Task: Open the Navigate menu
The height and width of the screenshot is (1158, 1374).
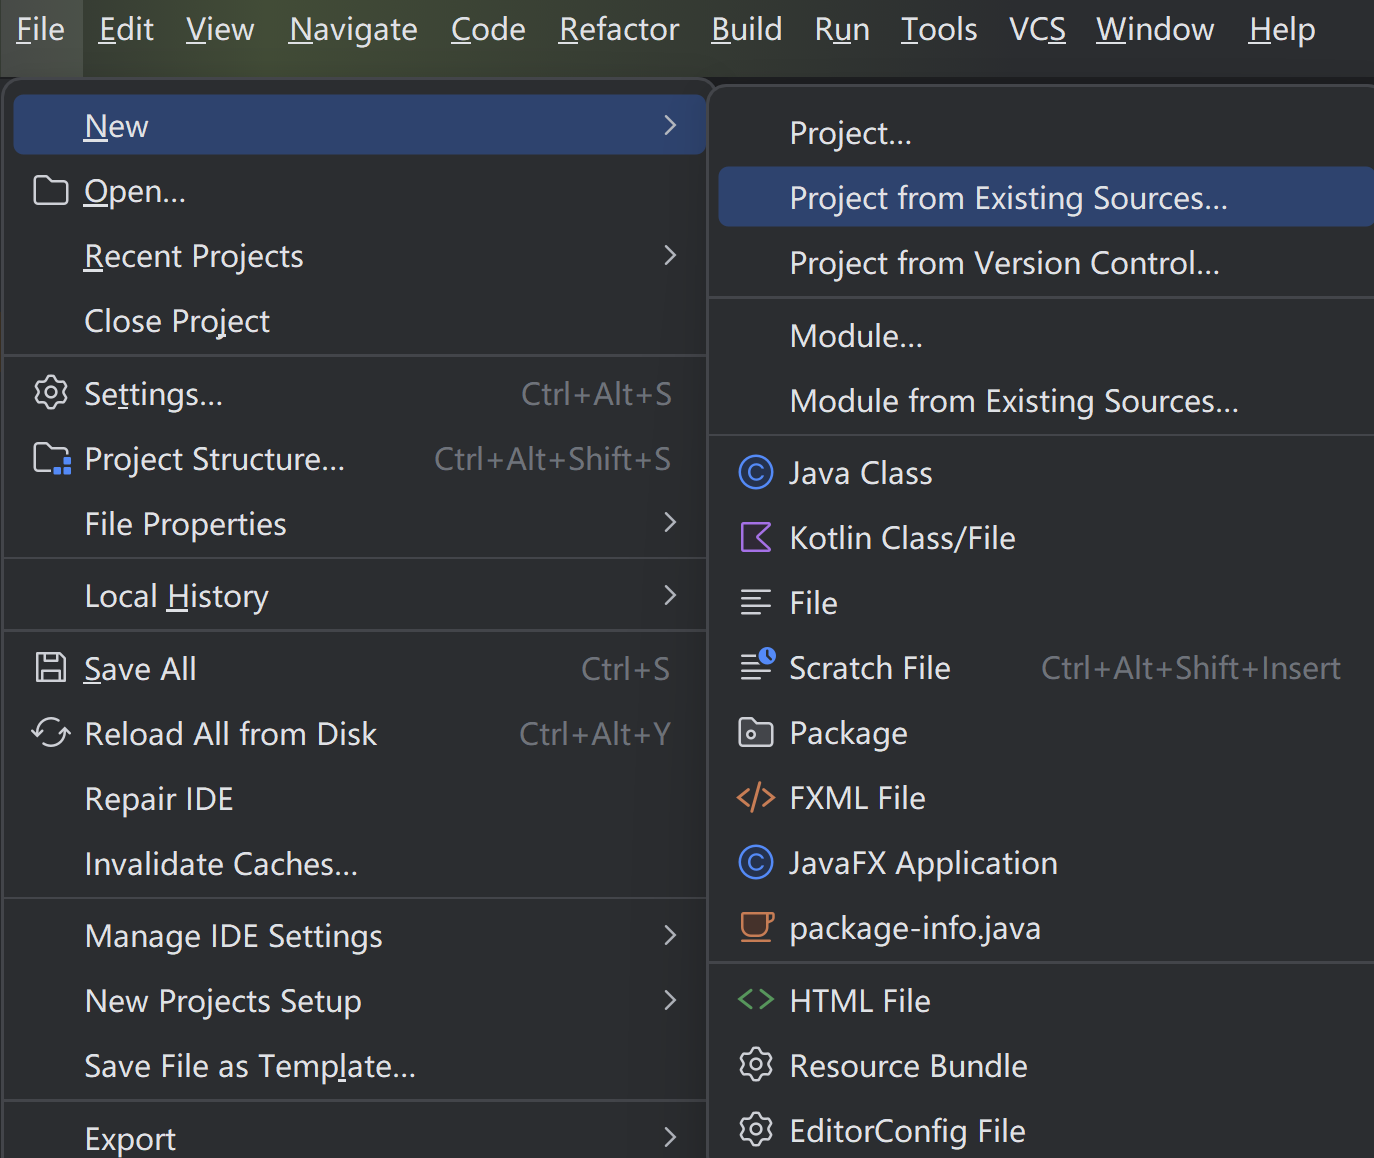Action: (x=353, y=30)
